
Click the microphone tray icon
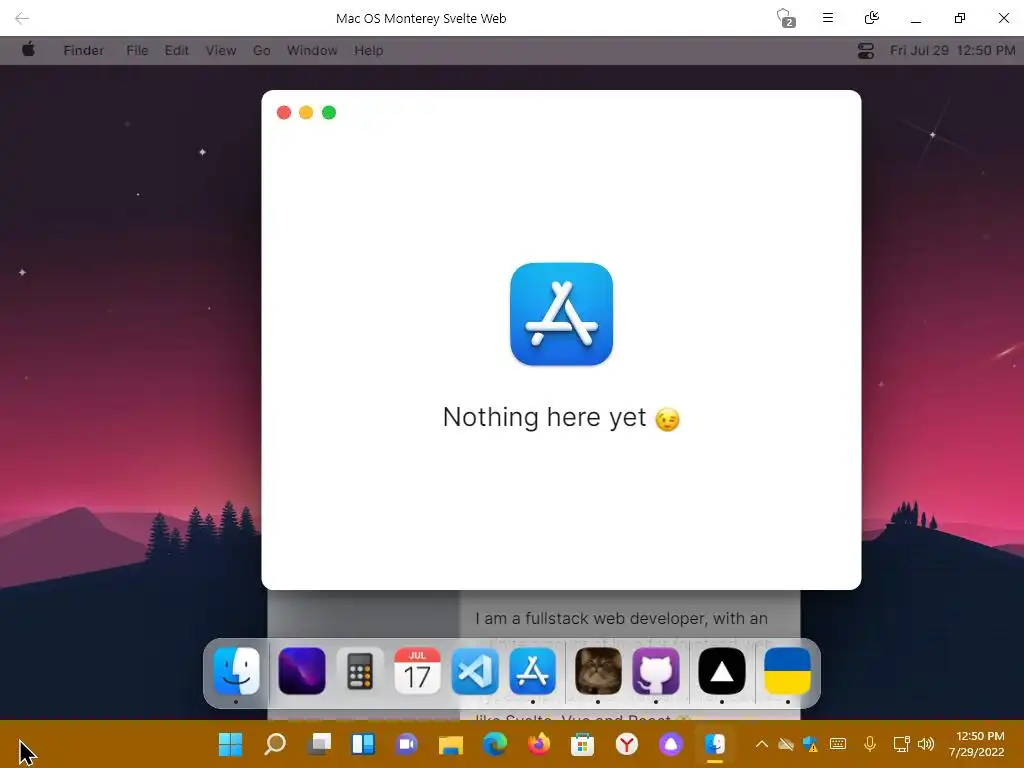(x=870, y=744)
